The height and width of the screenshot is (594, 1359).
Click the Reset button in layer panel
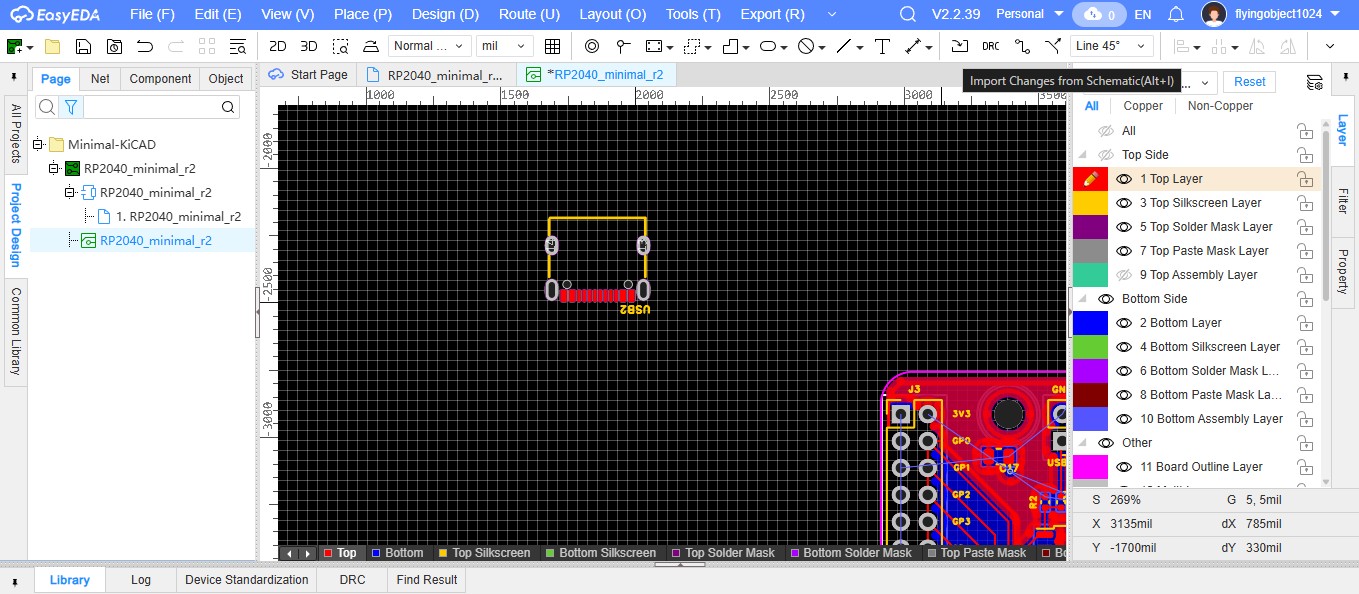pos(1249,82)
